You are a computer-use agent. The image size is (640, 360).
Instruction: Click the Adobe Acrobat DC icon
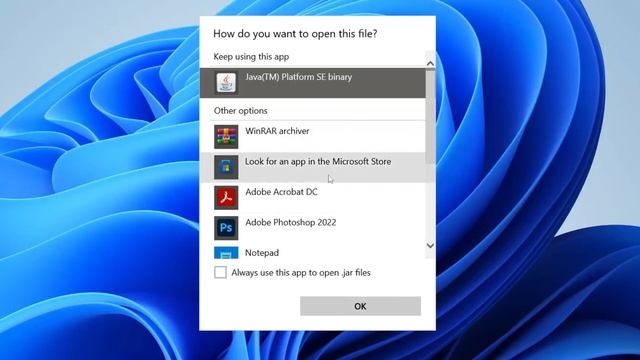click(x=226, y=198)
